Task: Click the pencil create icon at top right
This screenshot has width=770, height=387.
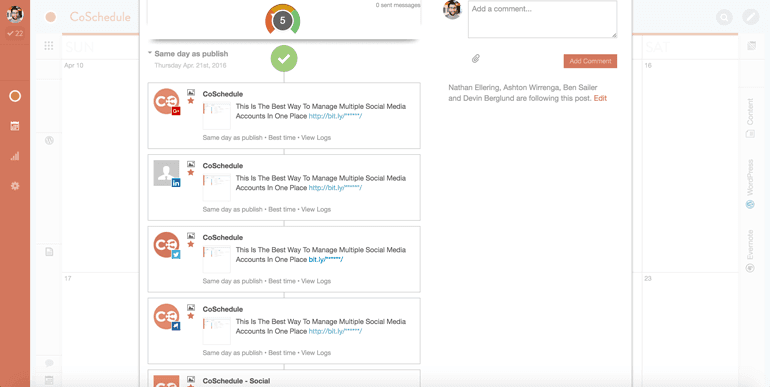Action: [750, 18]
